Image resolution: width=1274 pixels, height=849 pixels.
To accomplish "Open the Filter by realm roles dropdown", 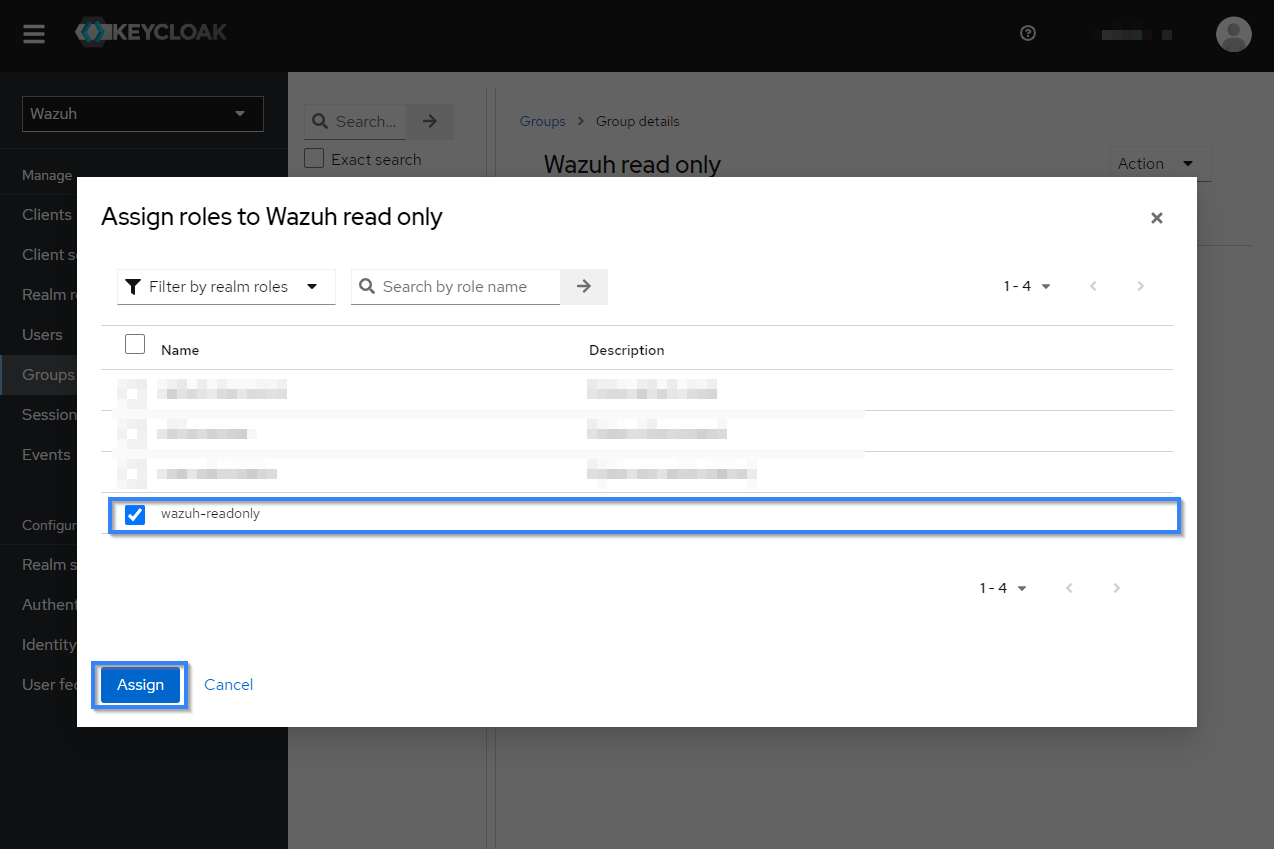I will pyautogui.click(x=226, y=287).
